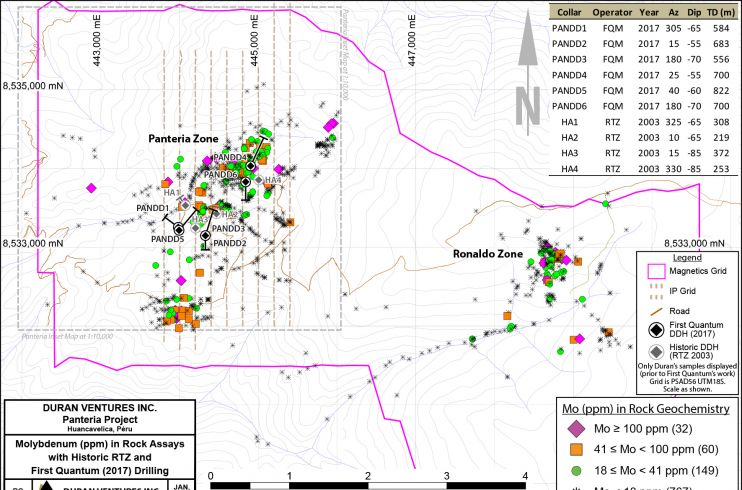
Task: Click the DURAN VENTURES INC. title text
Action: (100, 408)
